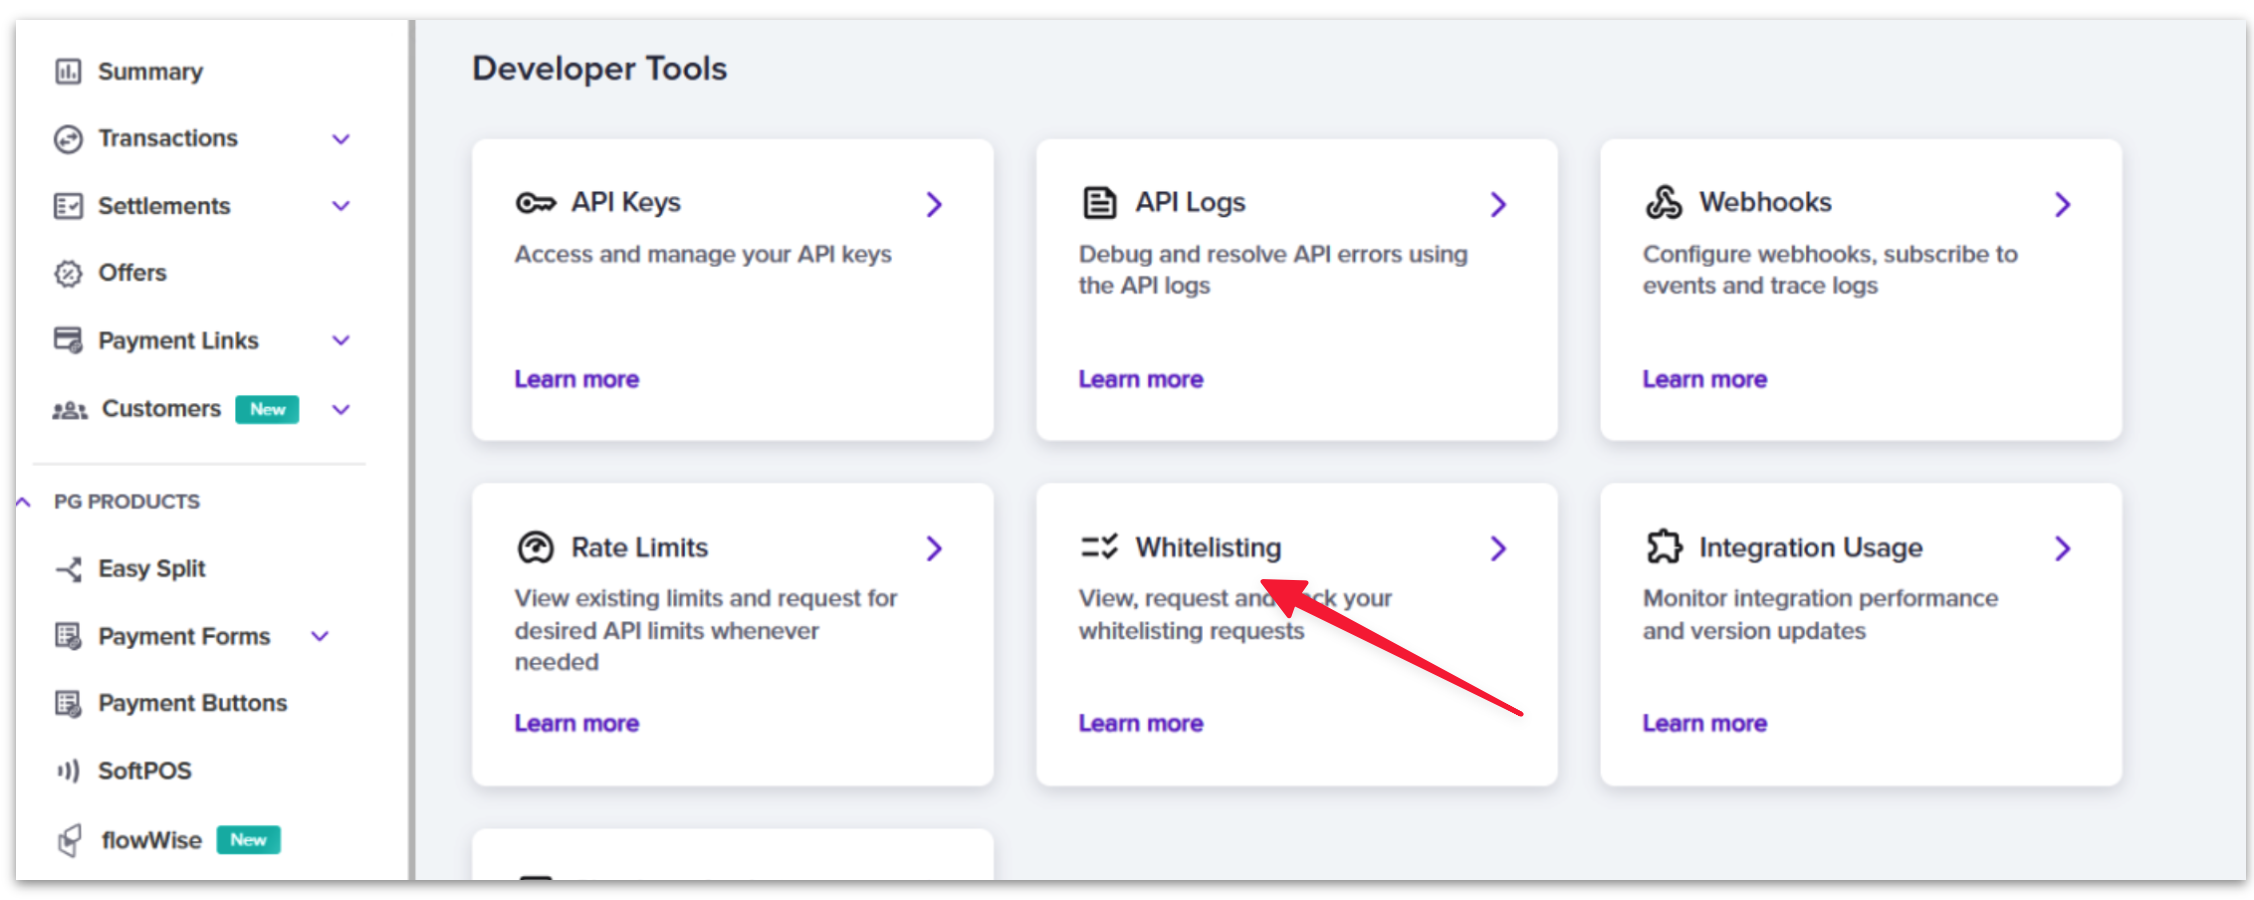Open Integration Usage via its arrow
Image resolution: width=2254 pixels, height=900 pixels.
pos(2062,549)
